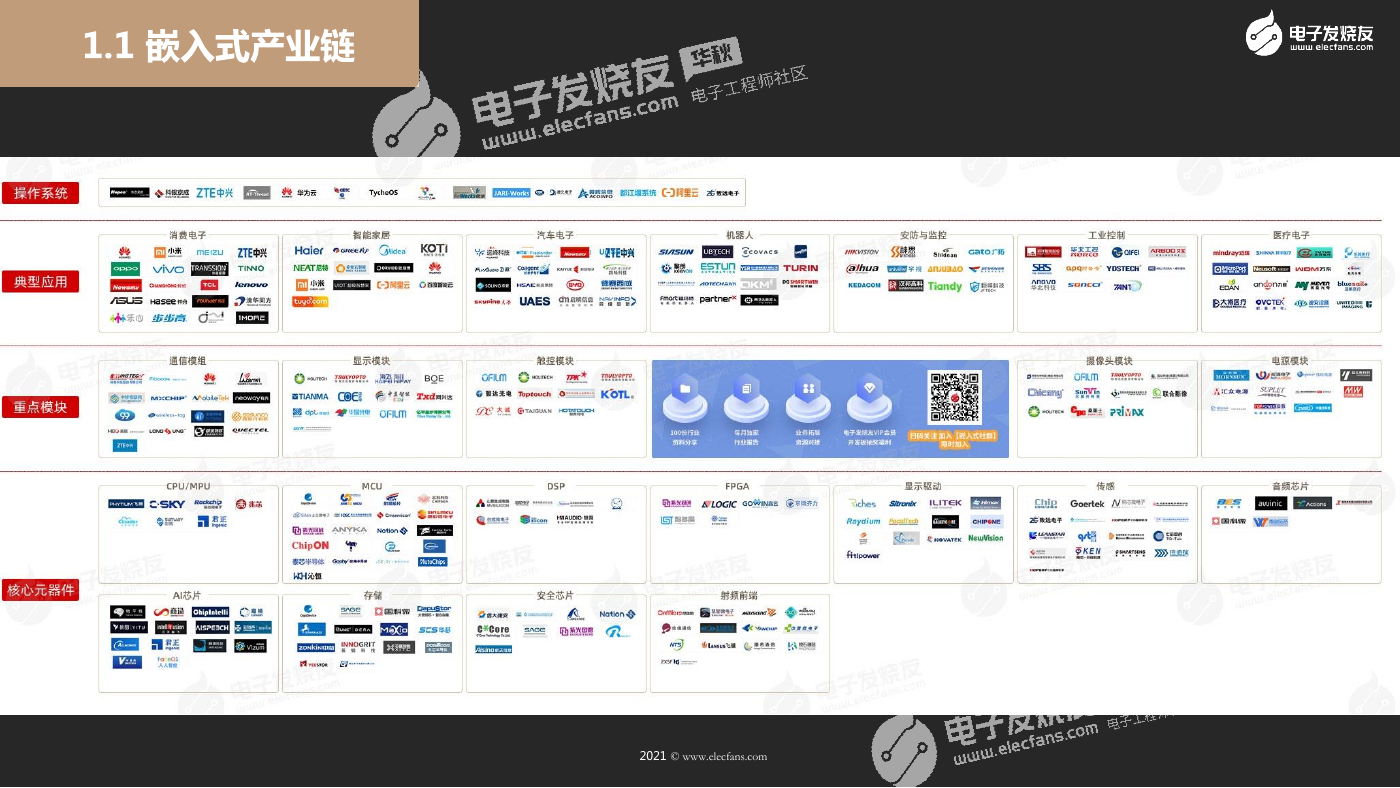
Task: Click the SIASUN logo in robots section
Action: [676, 252]
